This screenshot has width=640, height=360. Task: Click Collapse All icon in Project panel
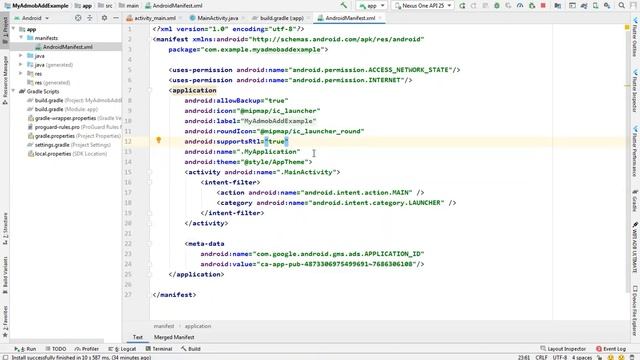pos(90,18)
